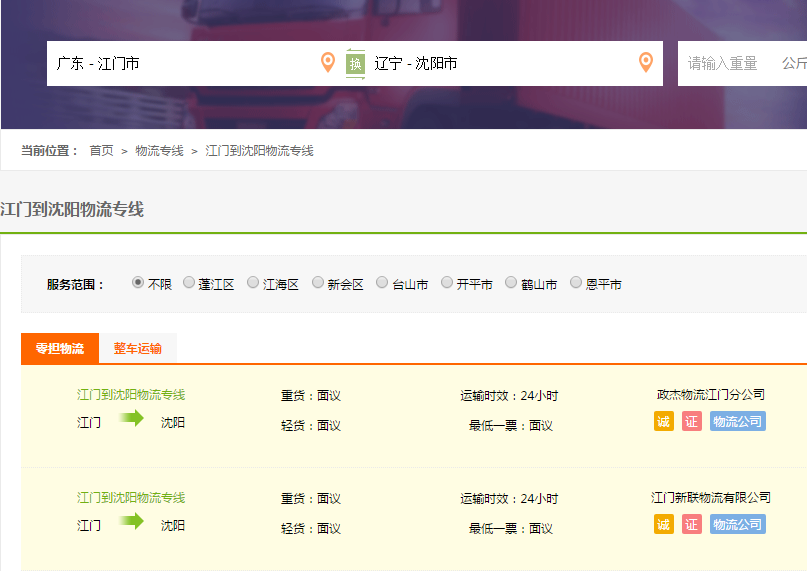Click origin field 广东 - 江门市
Screen dimensions: 807x571
pos(183,63)
